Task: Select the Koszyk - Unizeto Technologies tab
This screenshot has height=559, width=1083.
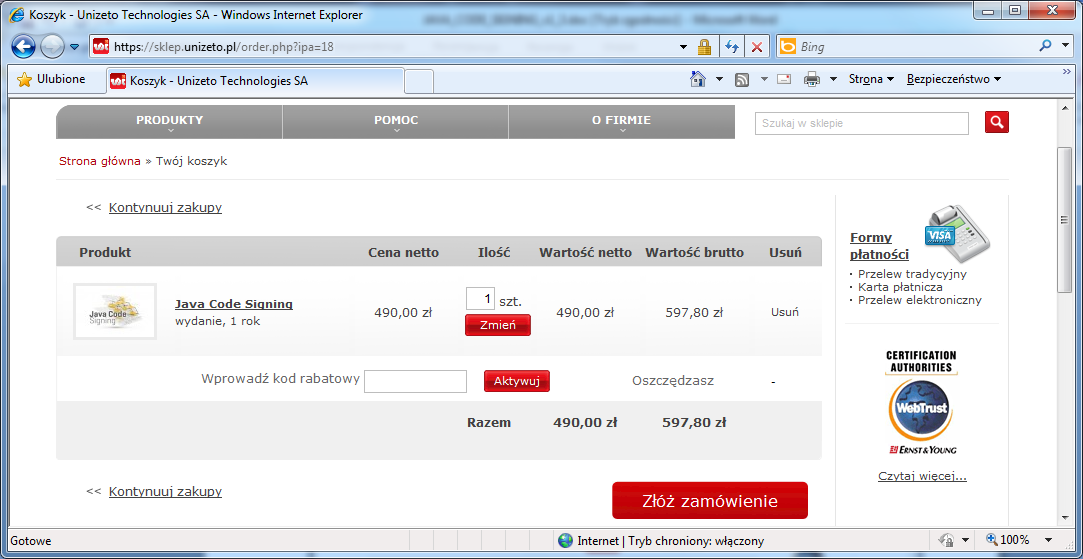Action: tap(254, 81)
